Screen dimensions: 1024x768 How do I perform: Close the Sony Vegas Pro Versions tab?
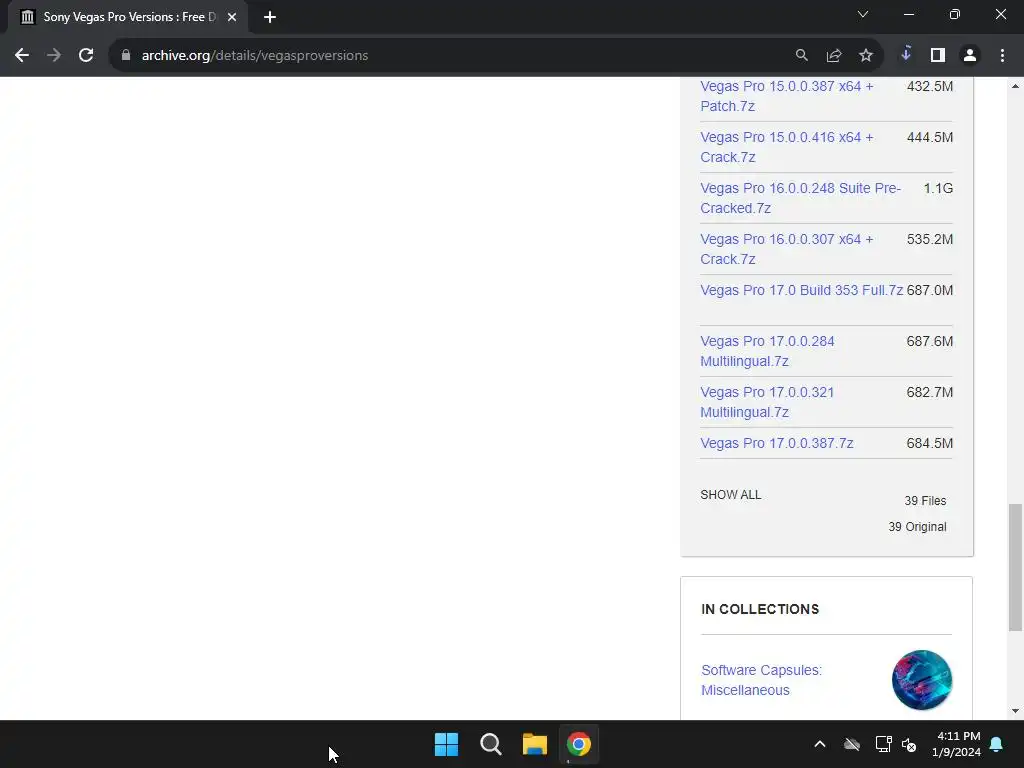[232, 17]
